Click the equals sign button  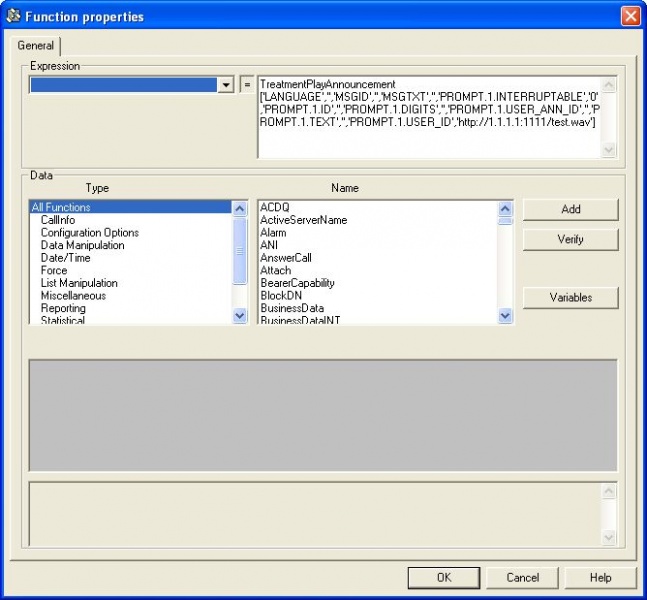coord(247,85)
